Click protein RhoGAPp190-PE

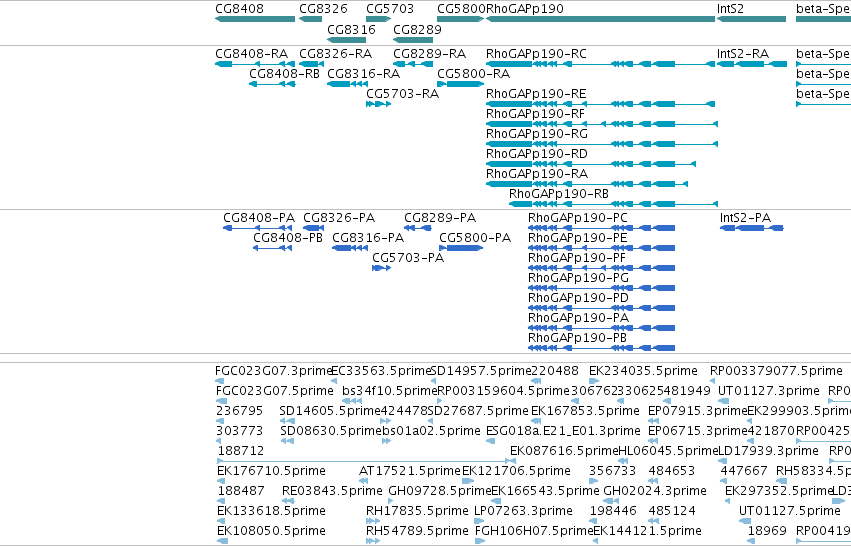(x=602, y=248)
